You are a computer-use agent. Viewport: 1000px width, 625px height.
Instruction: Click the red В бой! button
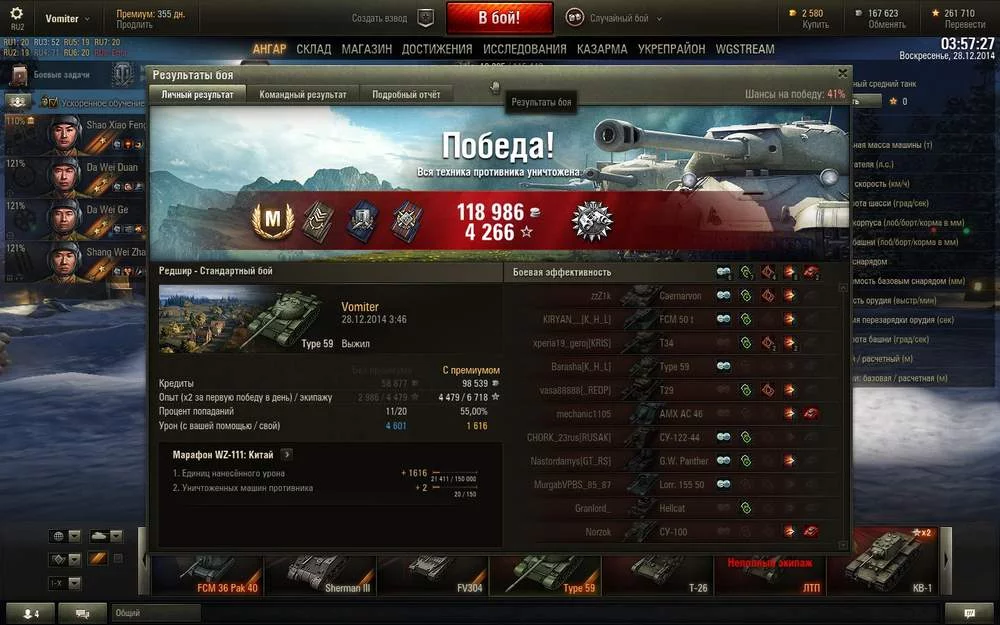(500, 18)
